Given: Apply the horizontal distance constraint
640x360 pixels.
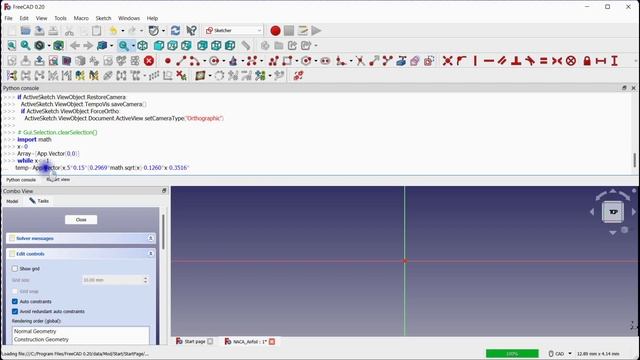Looking at the screenshot, I should pyautogui.click(x=600, y=61).
